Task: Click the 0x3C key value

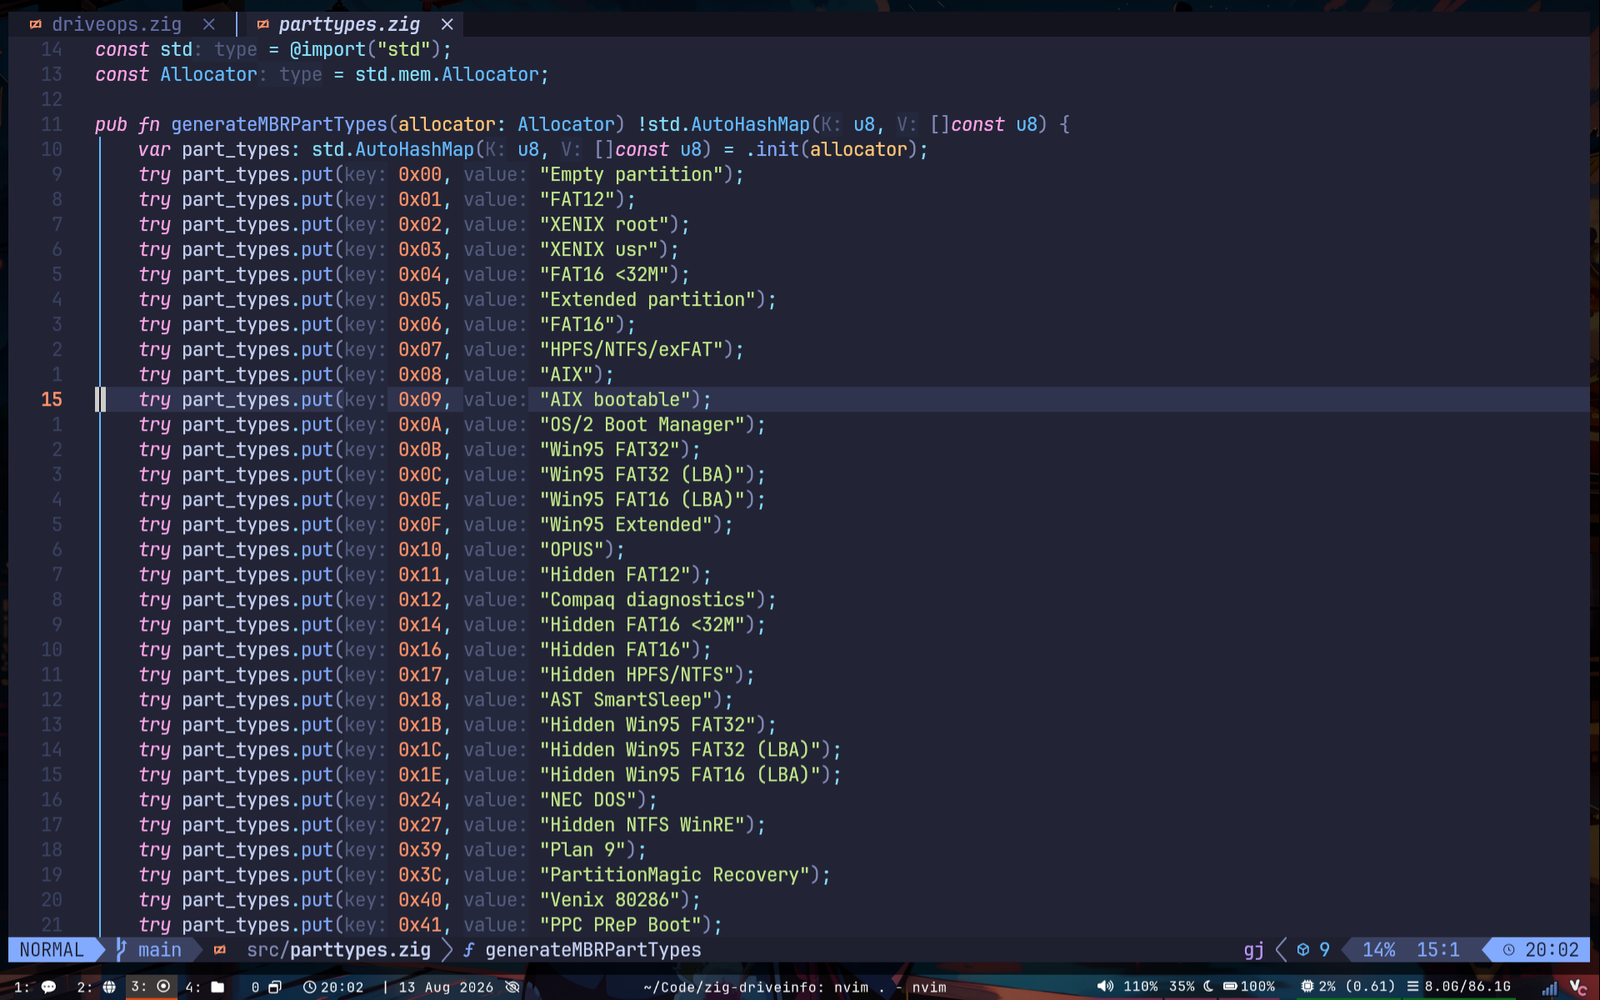Action: click(420, 874)
